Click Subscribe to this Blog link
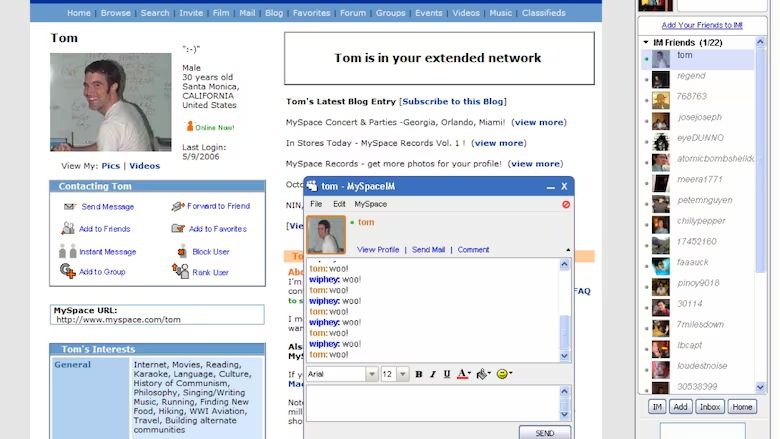This screenshot has height=439, width=780. (x=453, y=101)
